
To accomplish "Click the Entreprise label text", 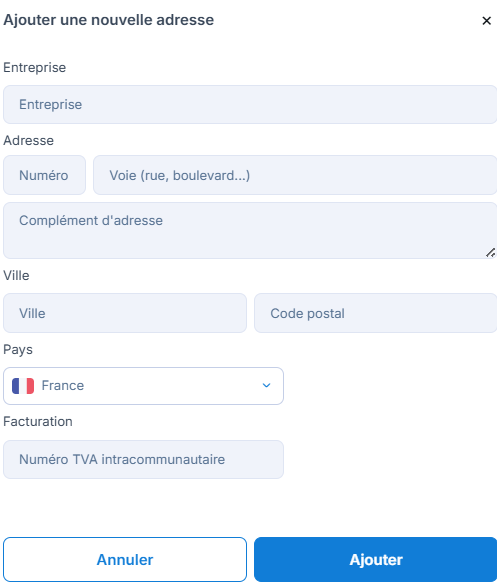I will click(35, 68).
